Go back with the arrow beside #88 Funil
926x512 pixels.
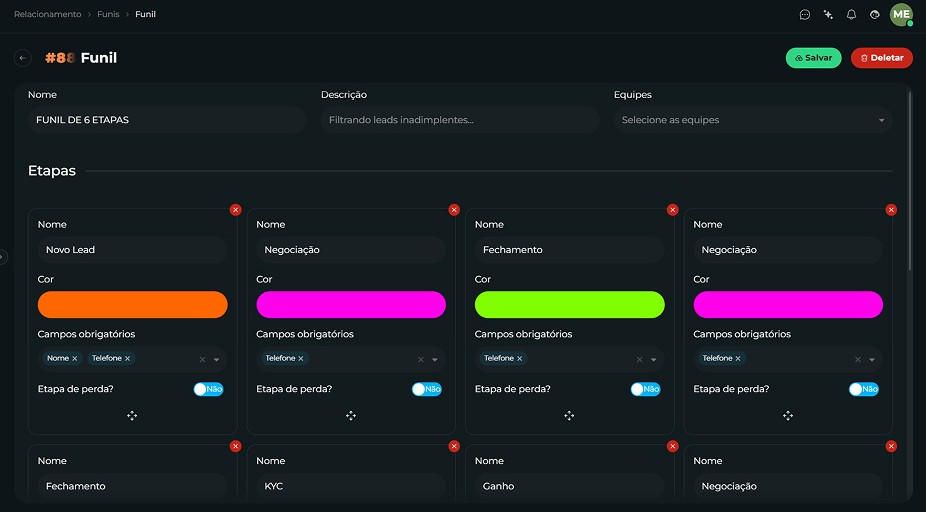point(22,58)
